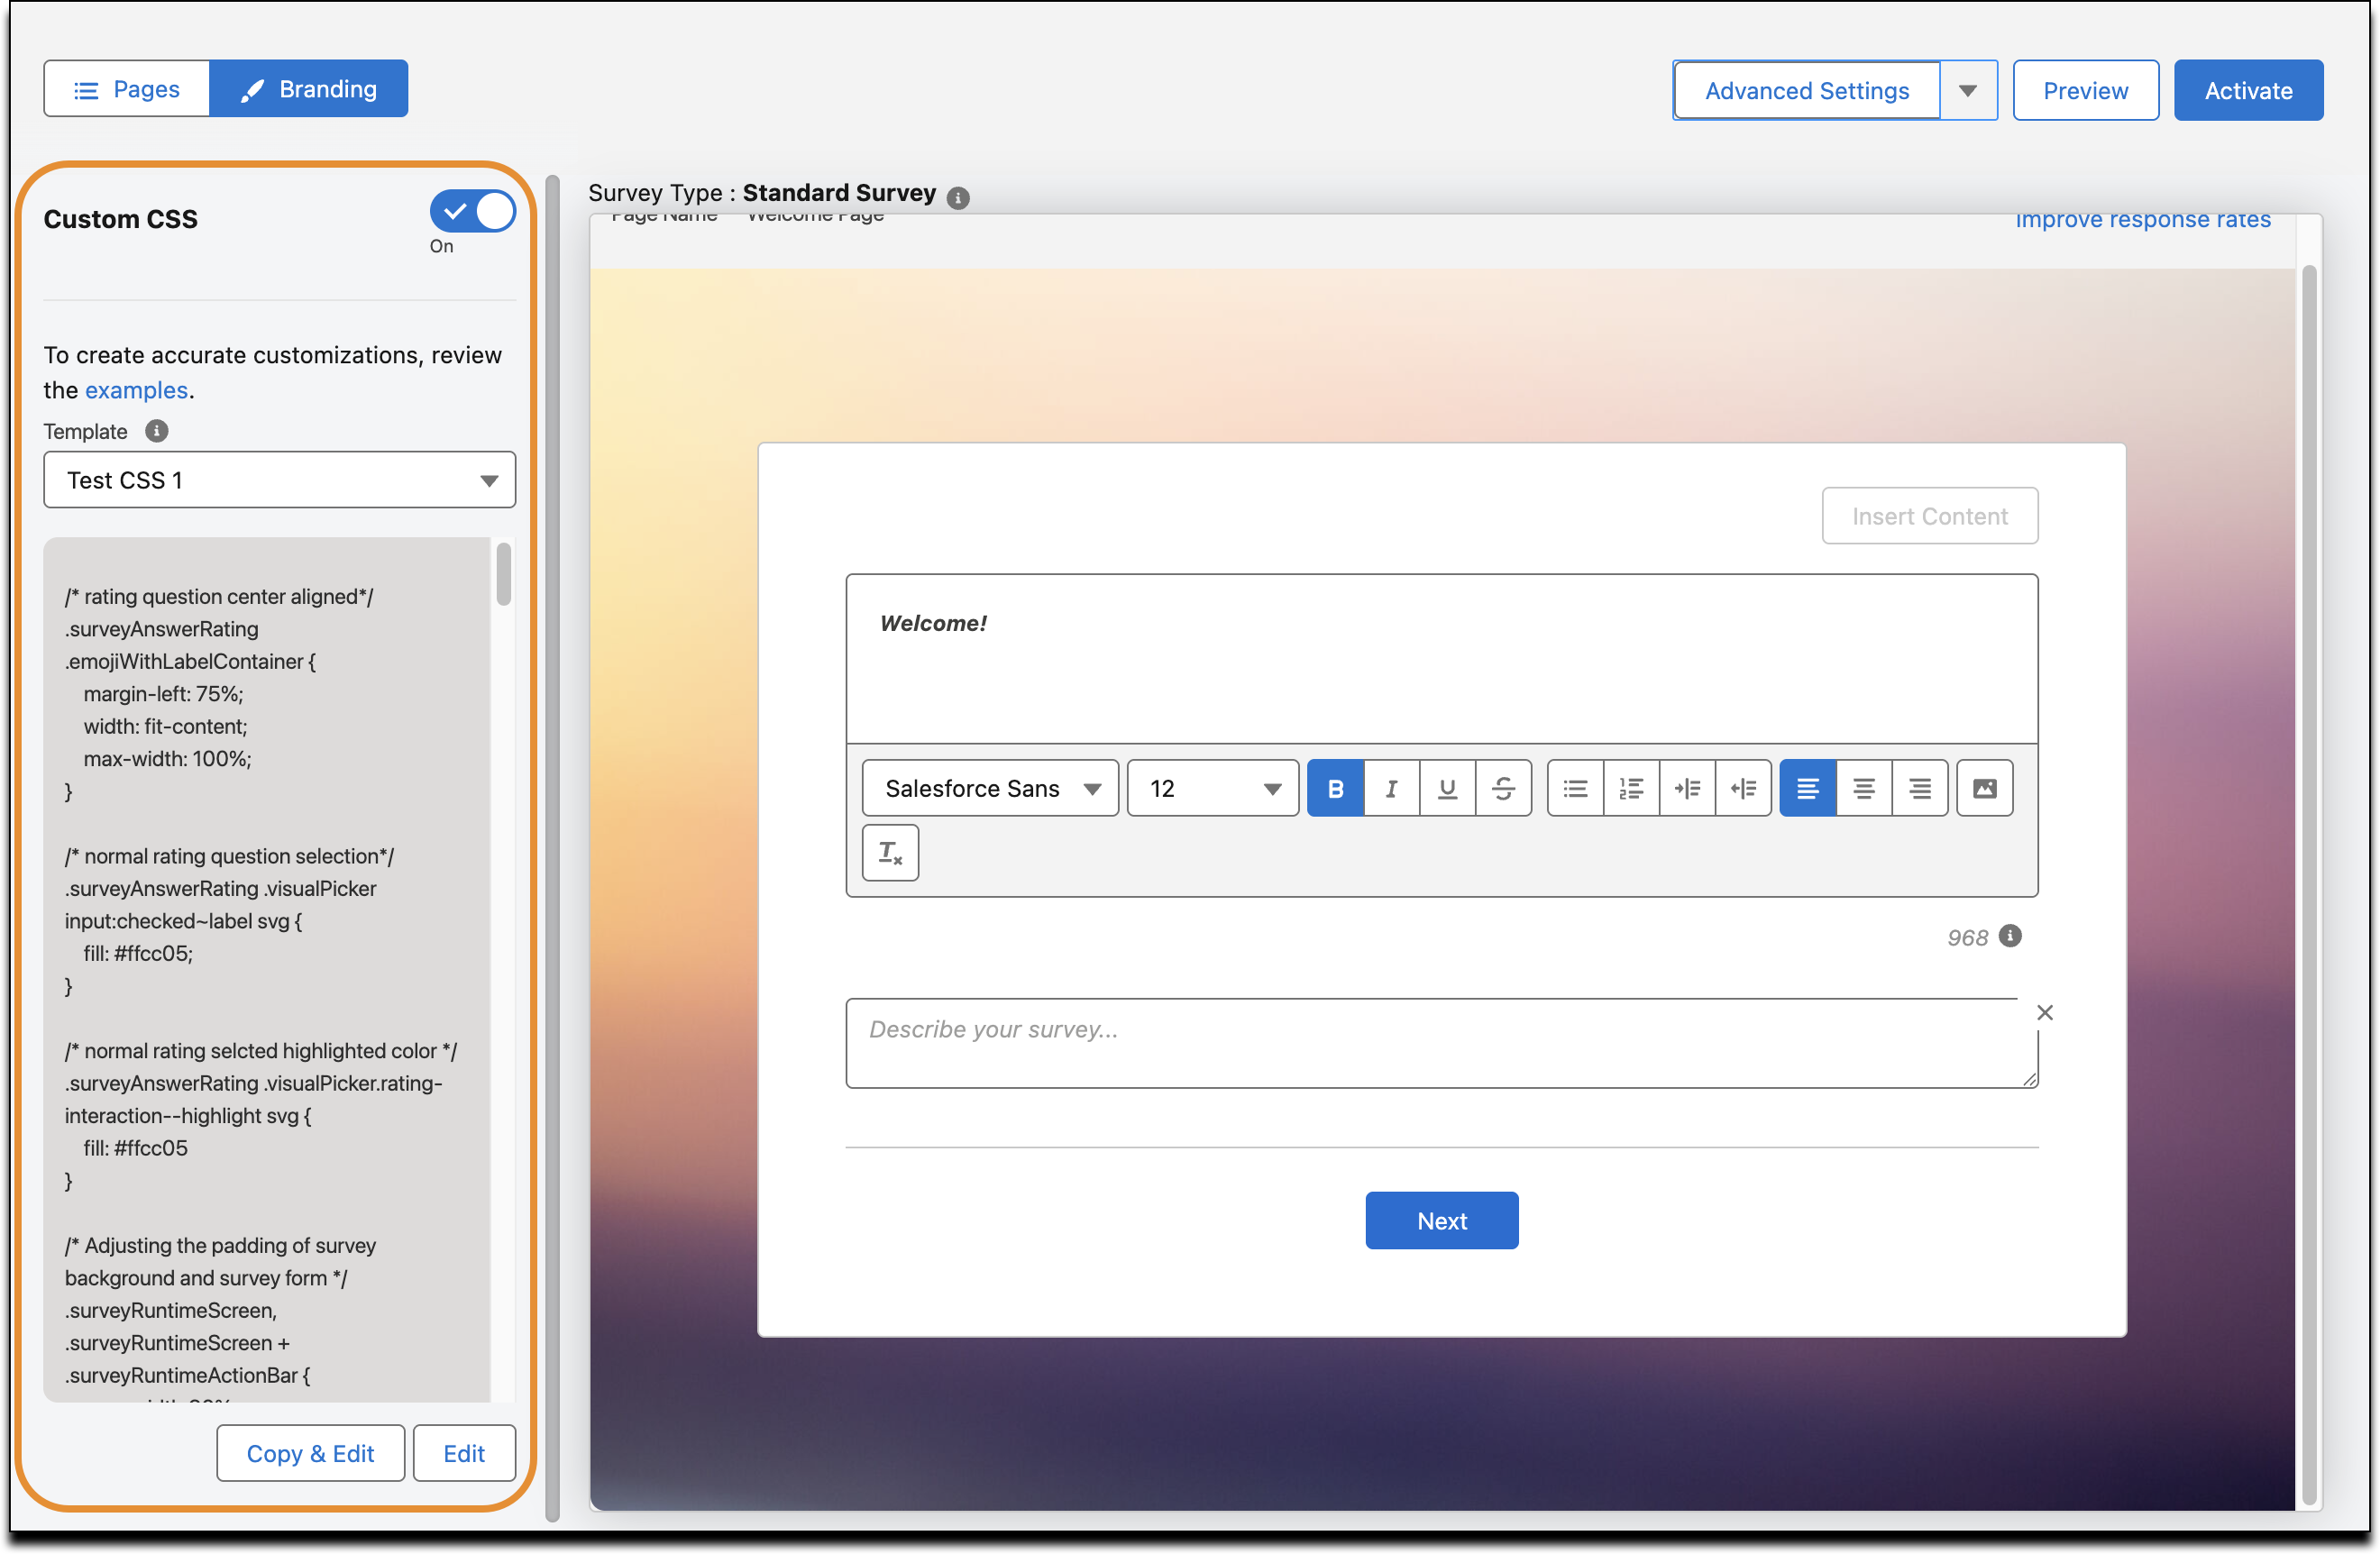Open the Test CSS 1 template dropdown
2380x1554 pixels.
279,479
